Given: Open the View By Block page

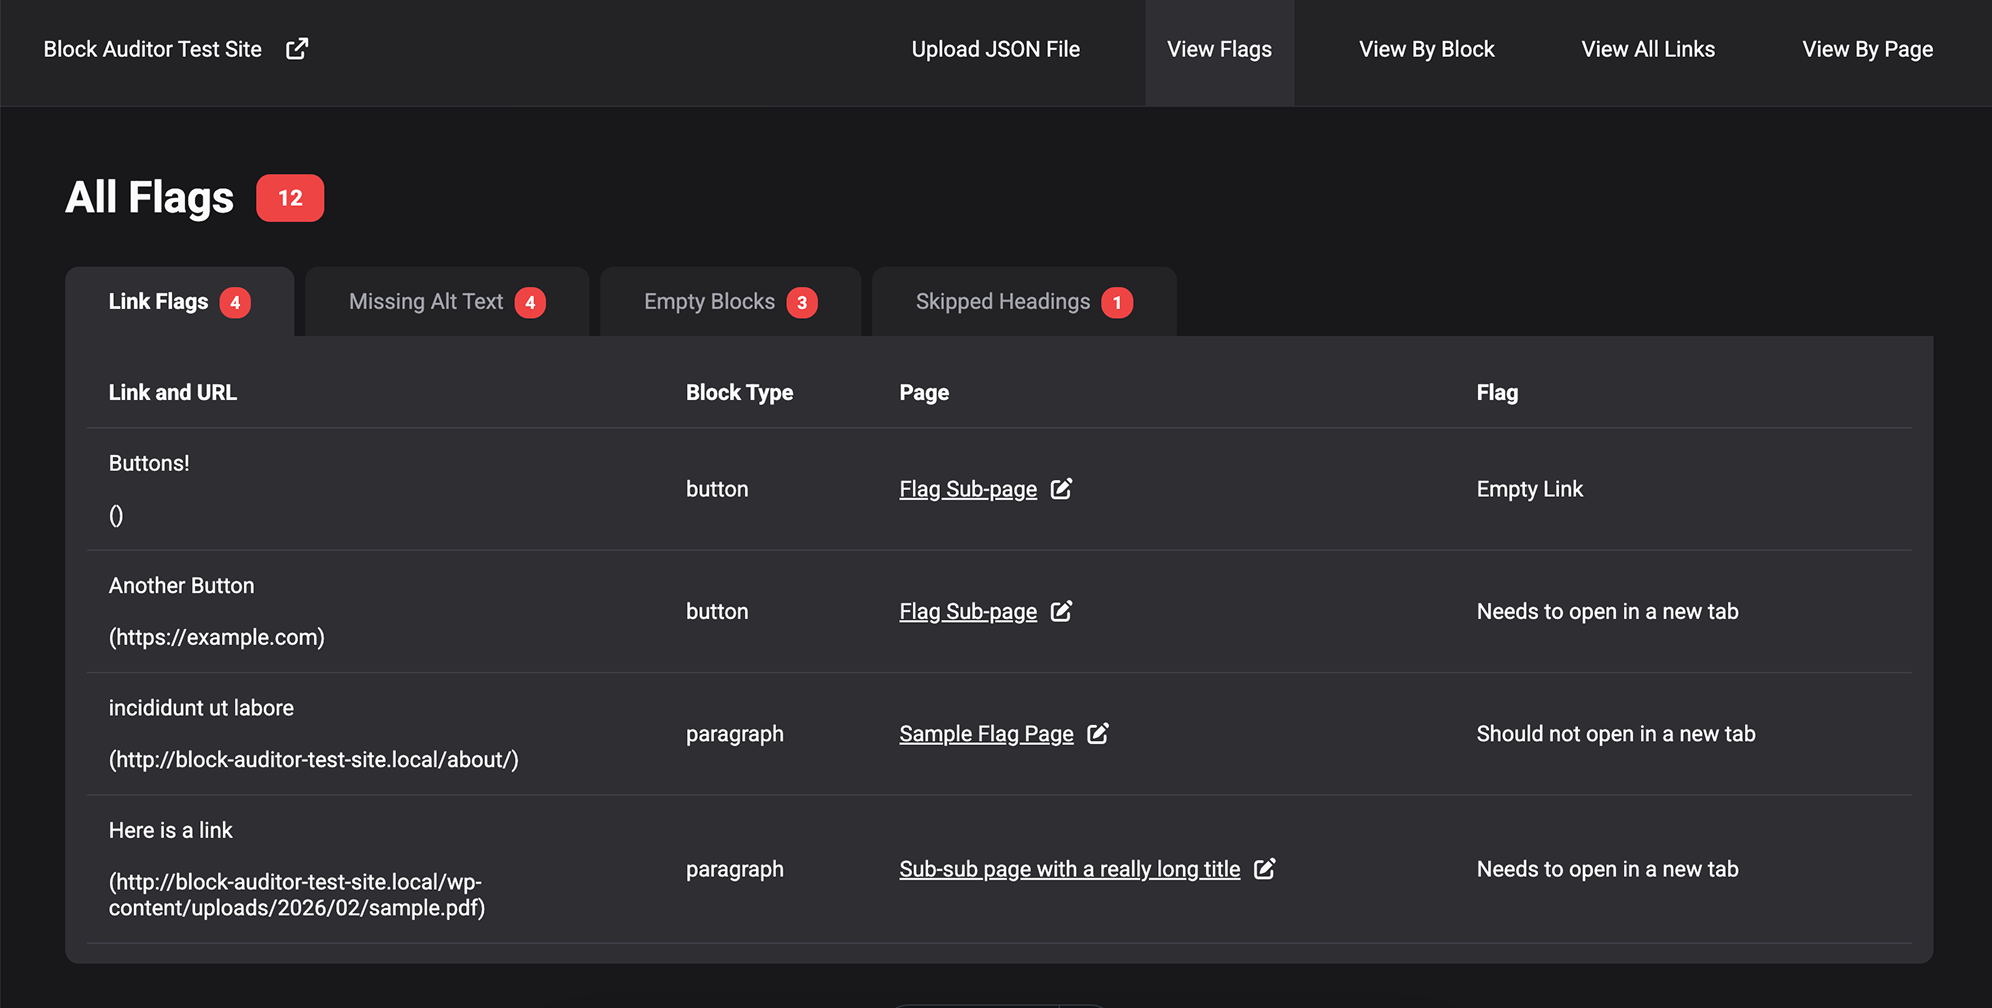Looking at the screenshot, I should (x=1426, y=50).
